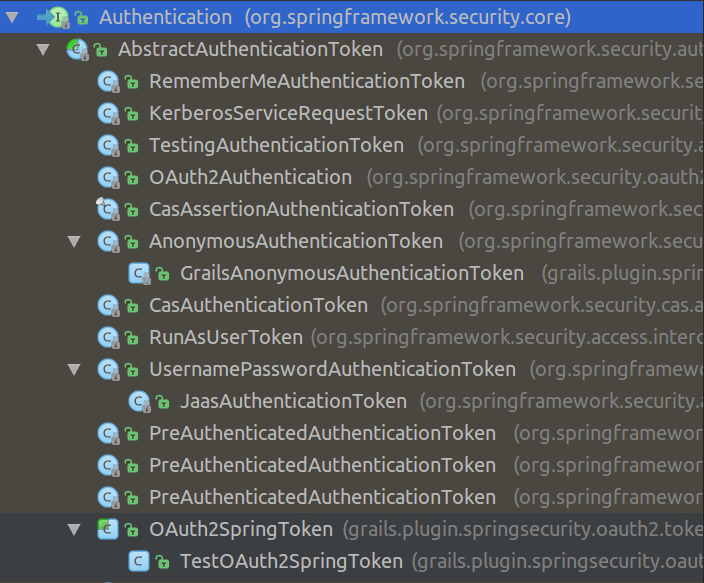Click the public lock icon beside OAuth2SpringToken
Image resolution: width=704 pixels, height=583 pixels.
[x=132, y=530]
